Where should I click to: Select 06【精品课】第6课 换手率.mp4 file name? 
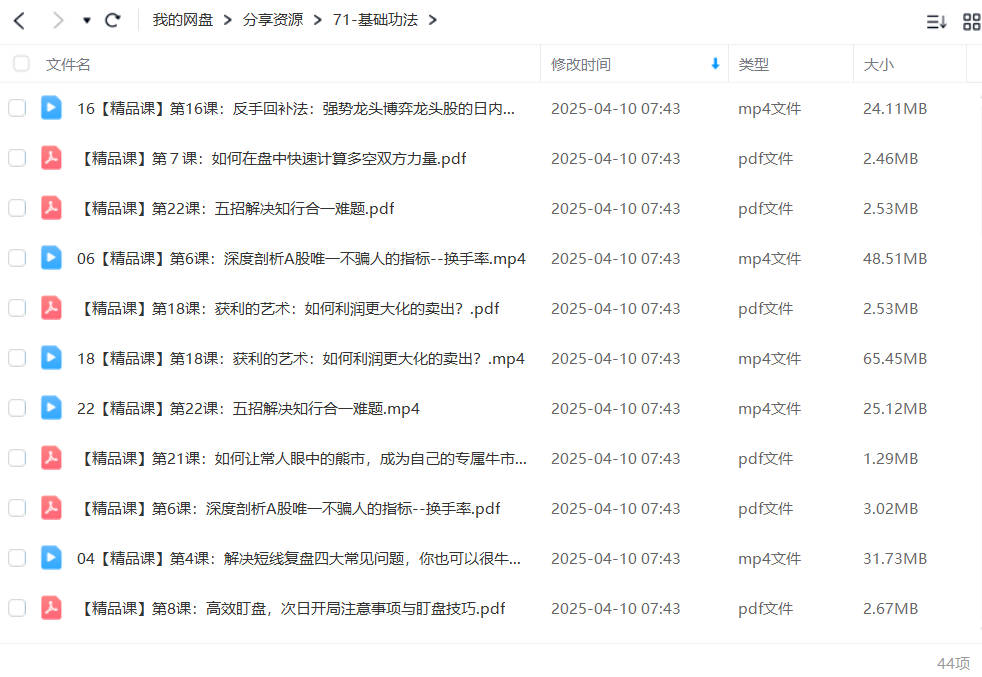click(301, 258)
